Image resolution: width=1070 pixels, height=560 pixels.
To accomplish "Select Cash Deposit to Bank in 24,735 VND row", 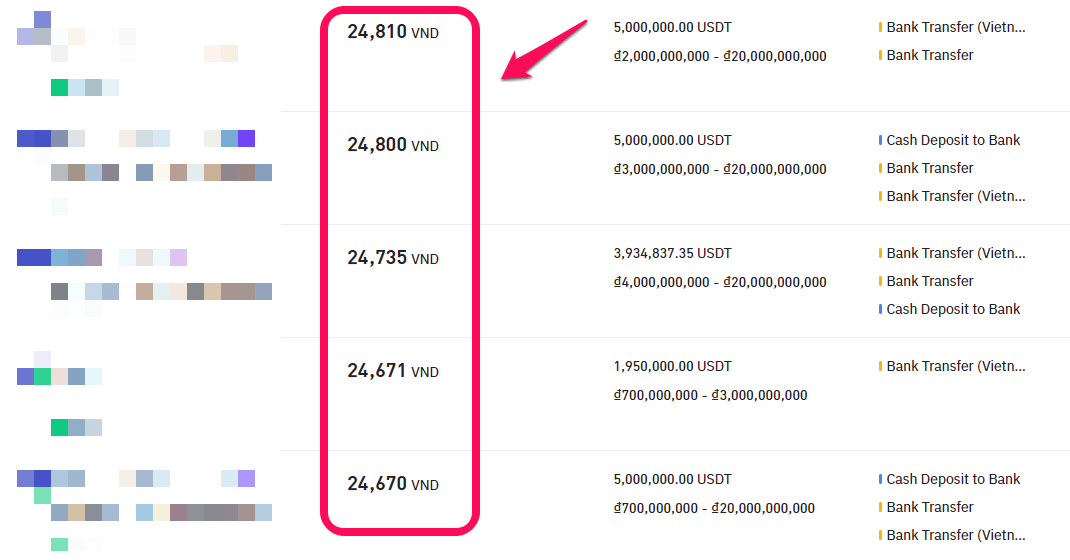I will [x=953, y=309].
